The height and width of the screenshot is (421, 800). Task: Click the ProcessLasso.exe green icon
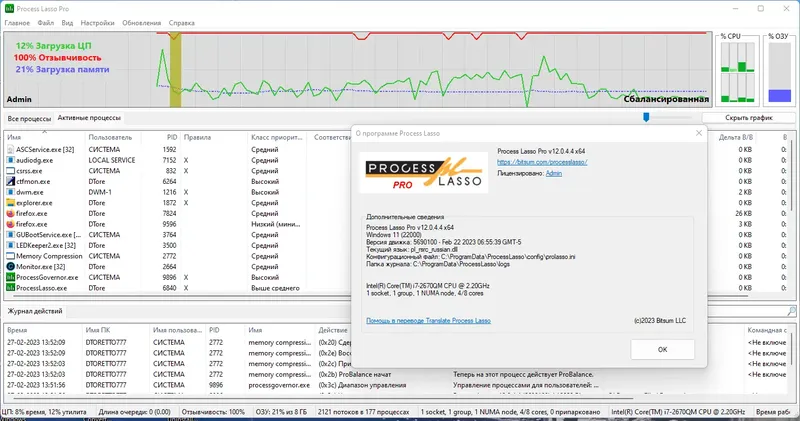coord(10,288)
